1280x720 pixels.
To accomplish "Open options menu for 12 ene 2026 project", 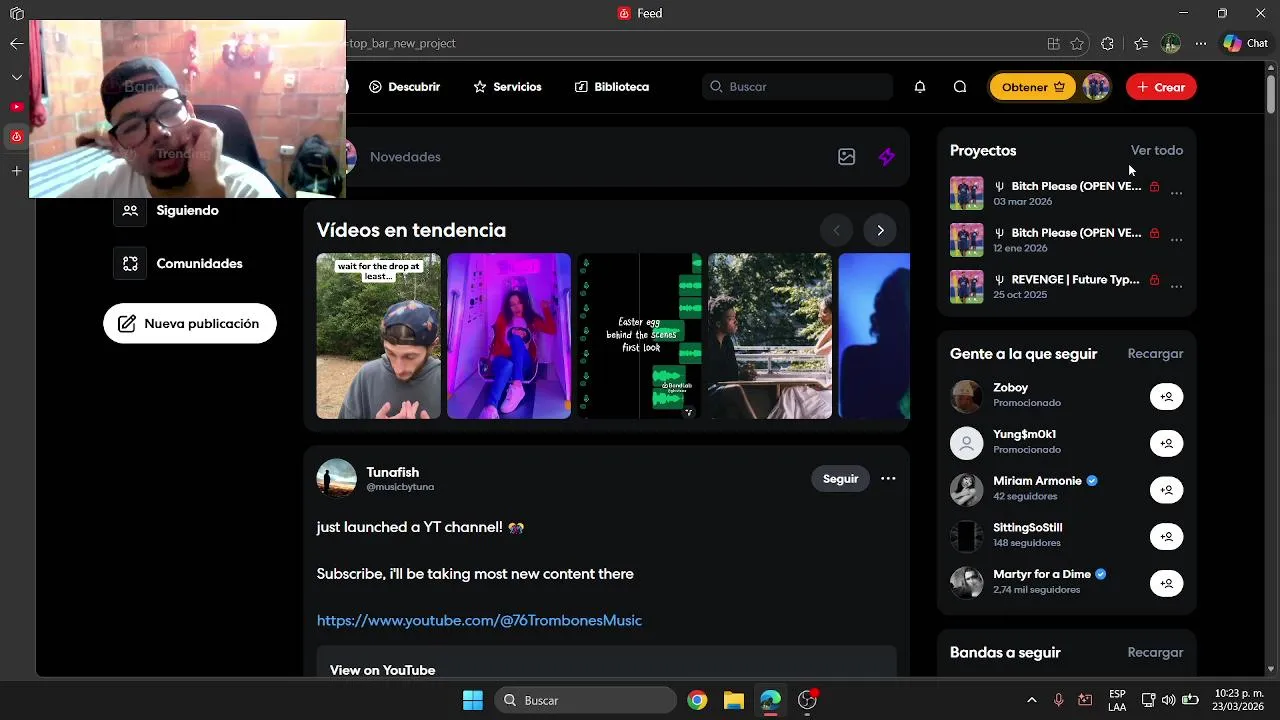I will [1176, 240].
